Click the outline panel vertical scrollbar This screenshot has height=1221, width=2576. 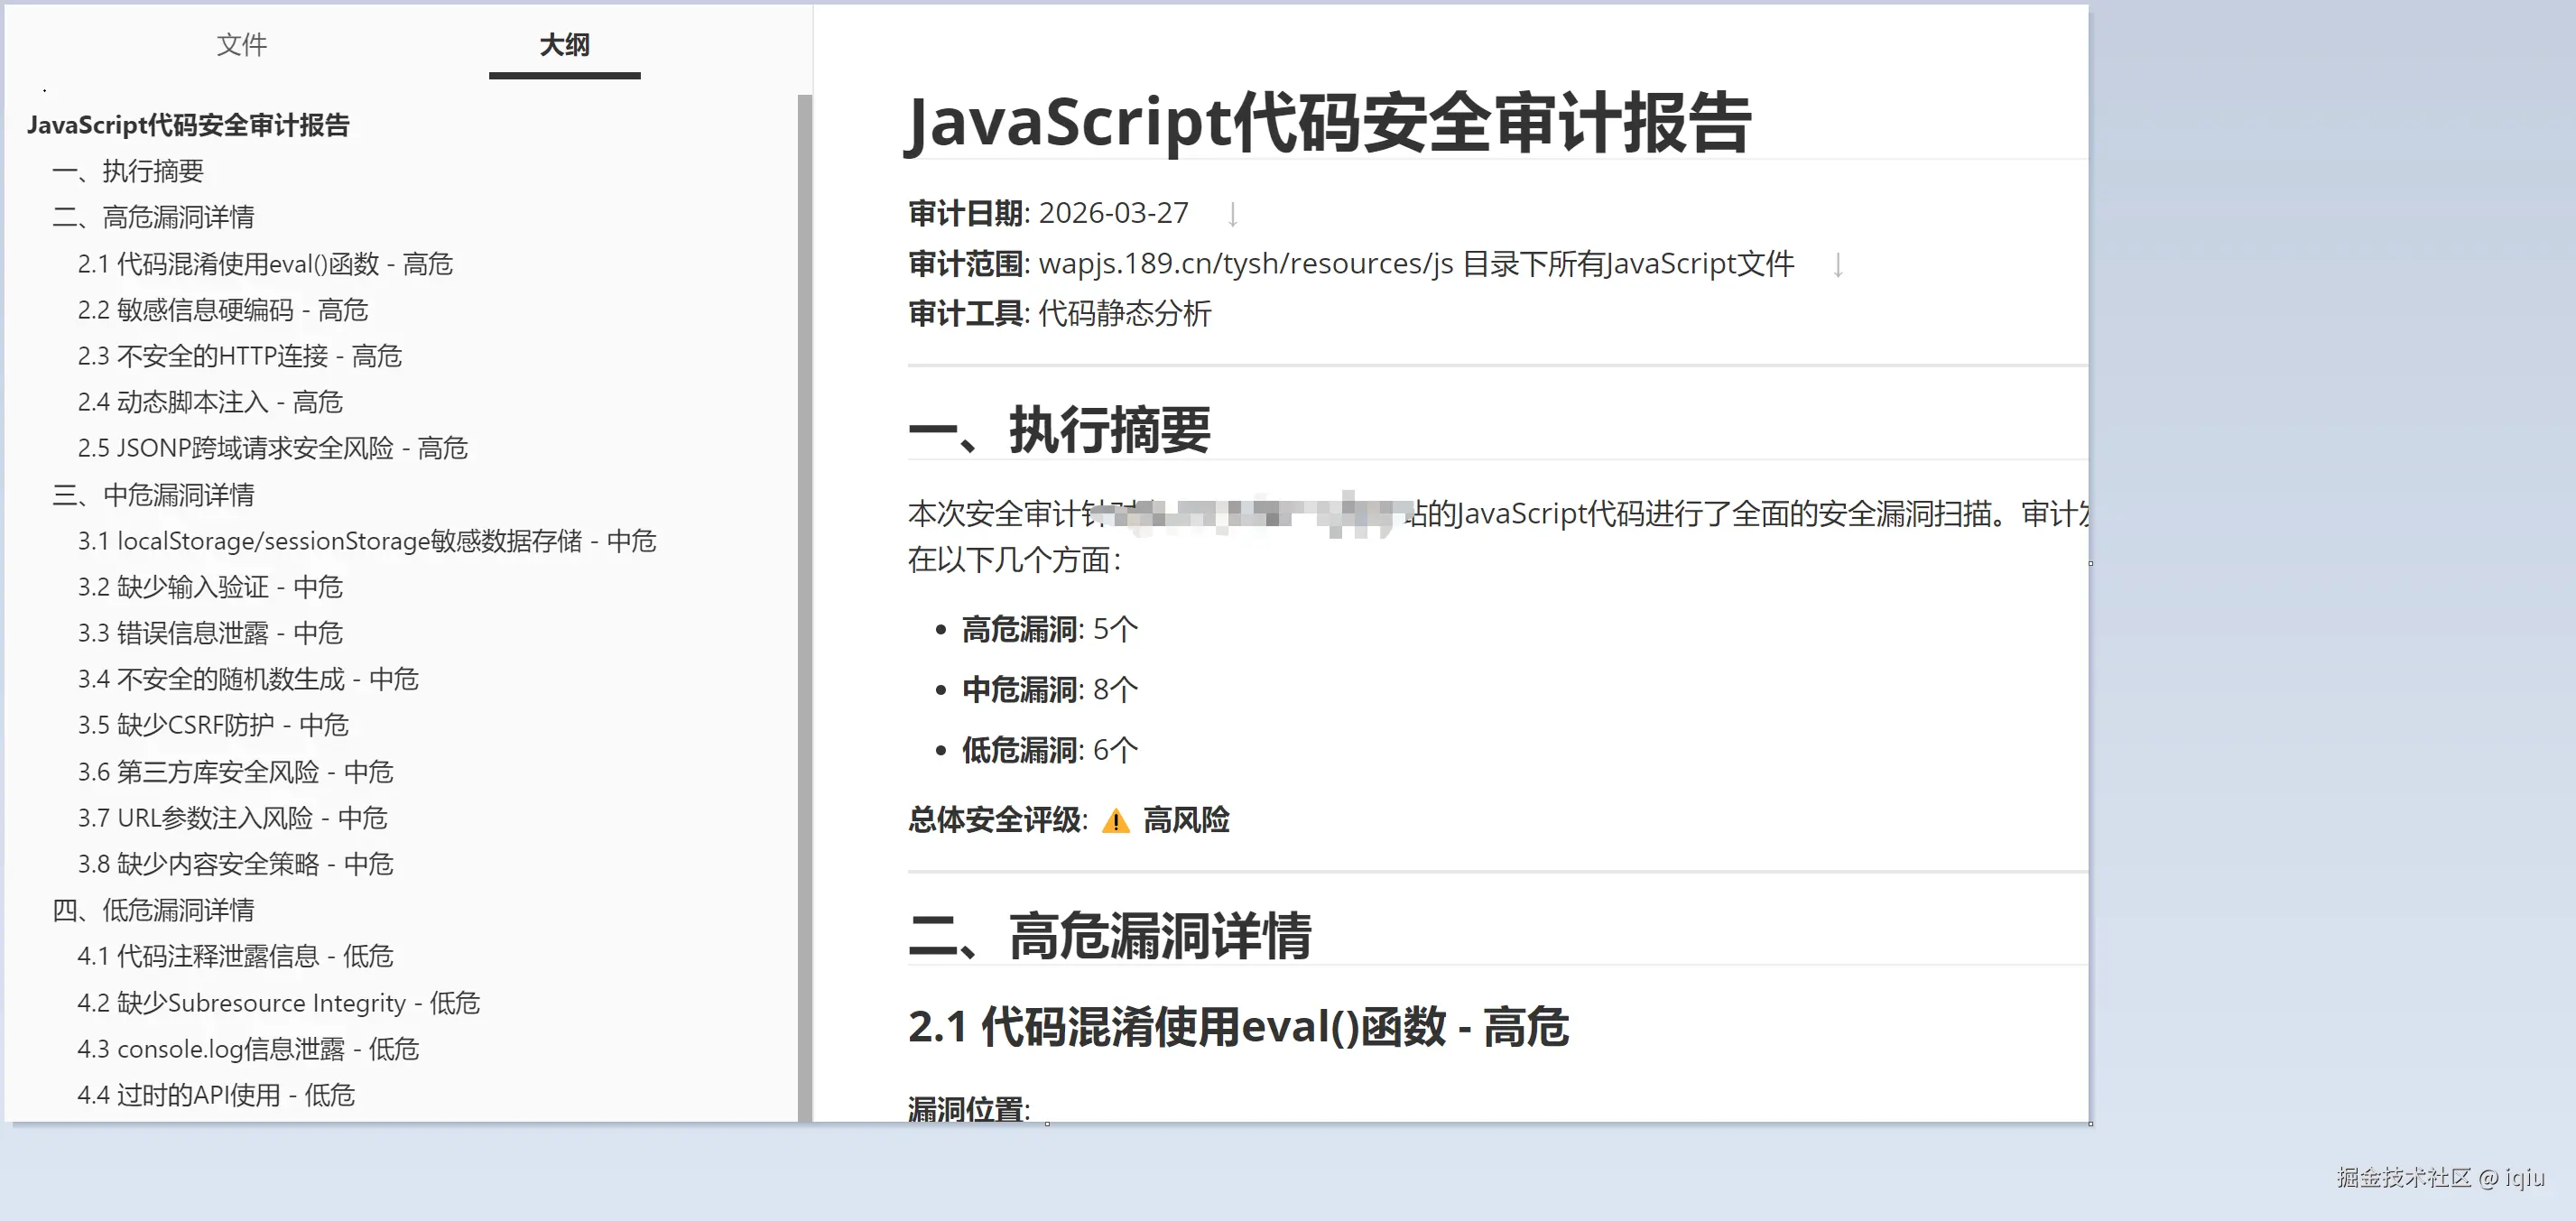tap(804, 600)
